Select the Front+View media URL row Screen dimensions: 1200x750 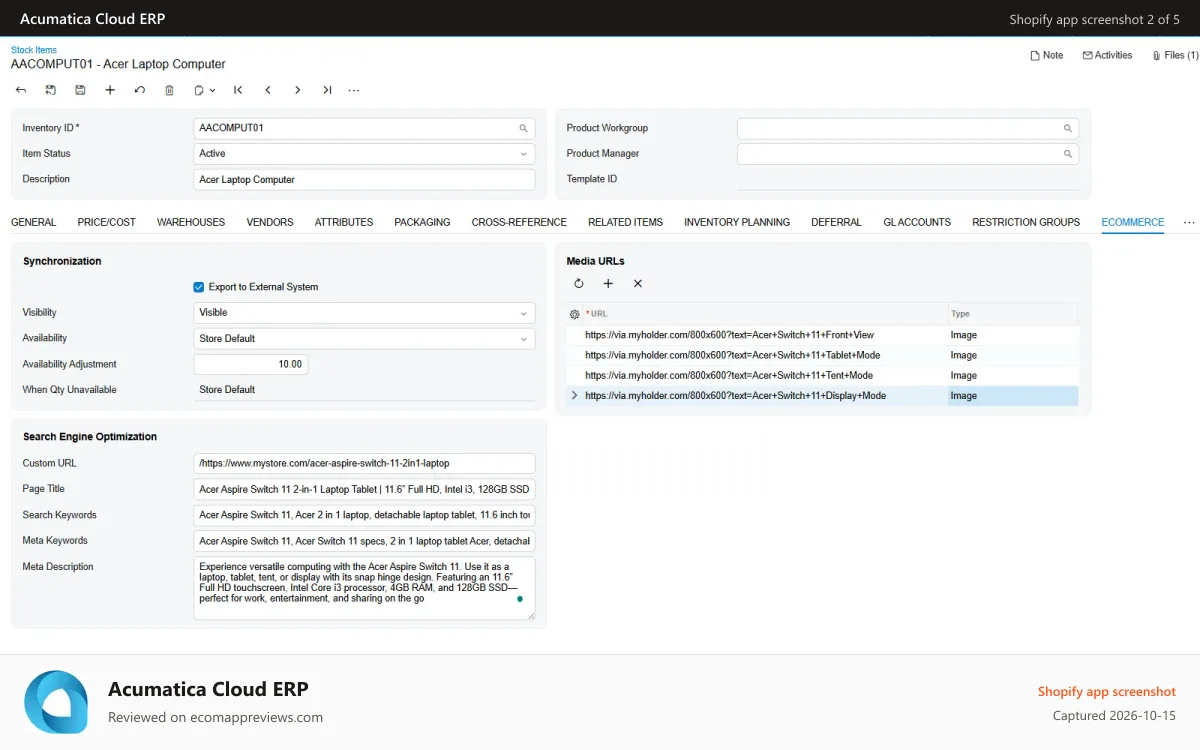click(822, 335)
